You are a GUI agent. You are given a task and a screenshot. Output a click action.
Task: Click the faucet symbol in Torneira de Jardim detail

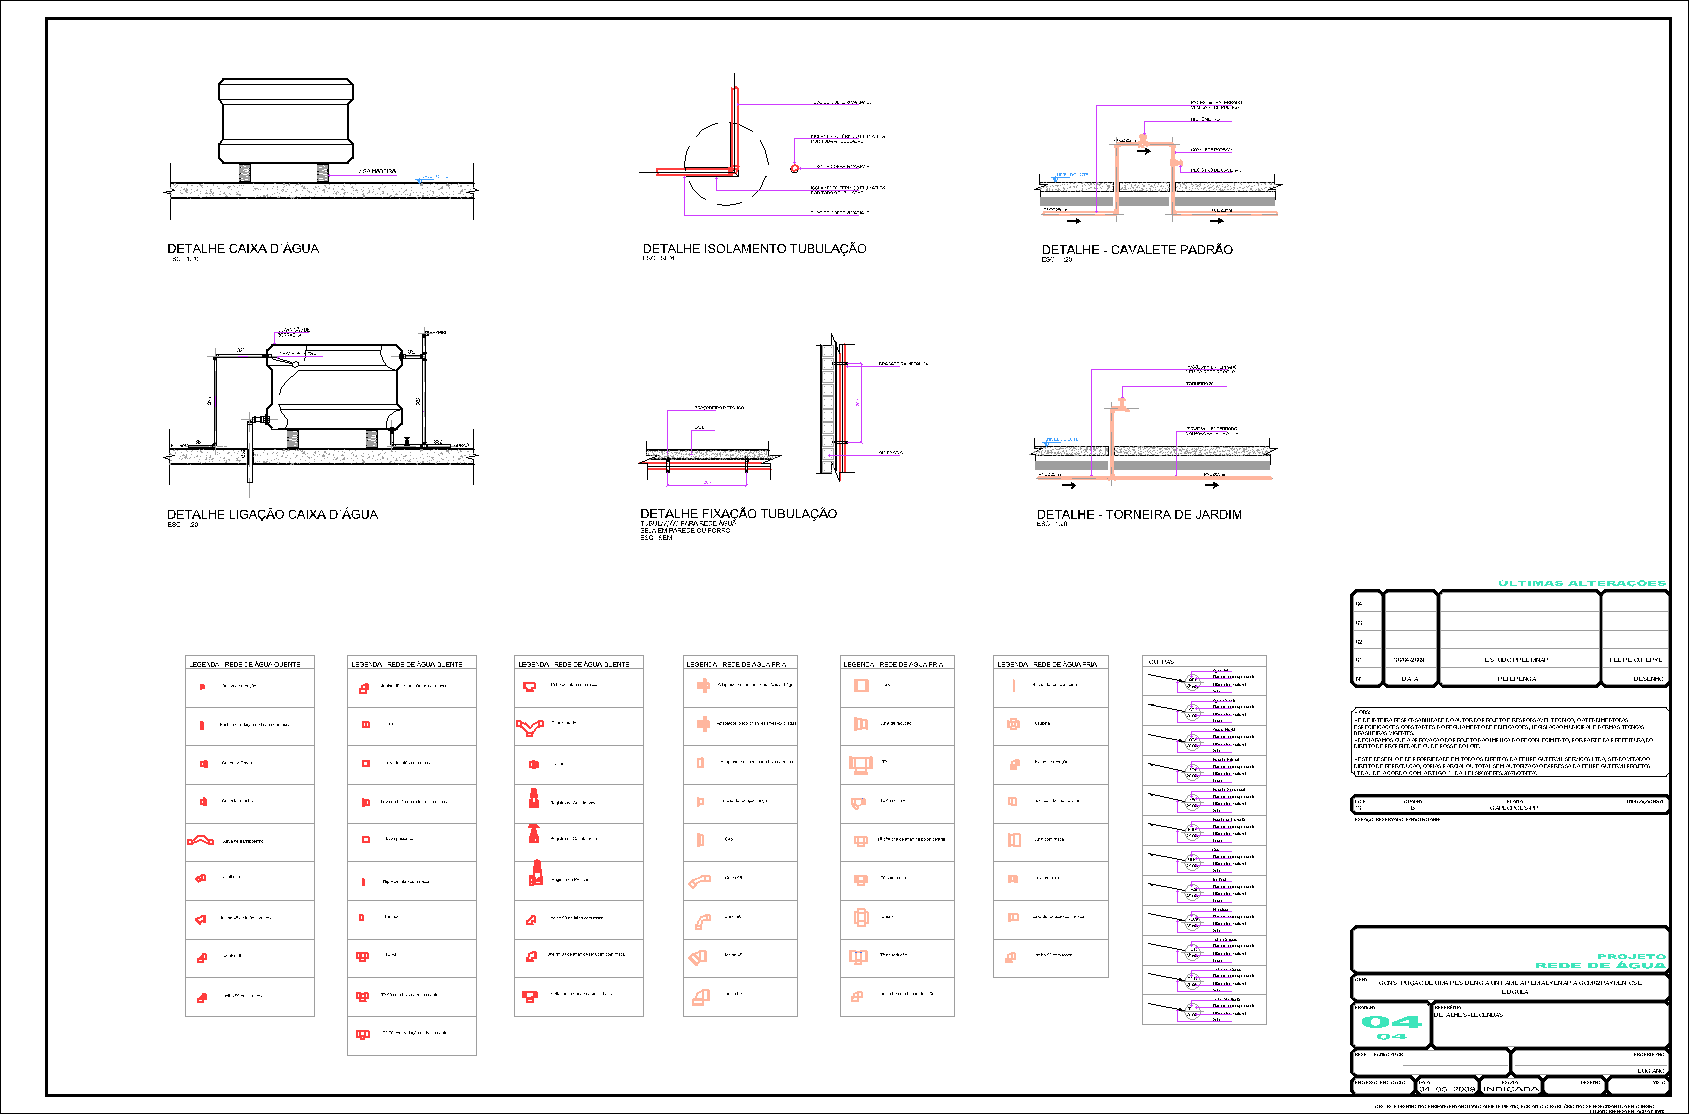[x=1122, y=405]
